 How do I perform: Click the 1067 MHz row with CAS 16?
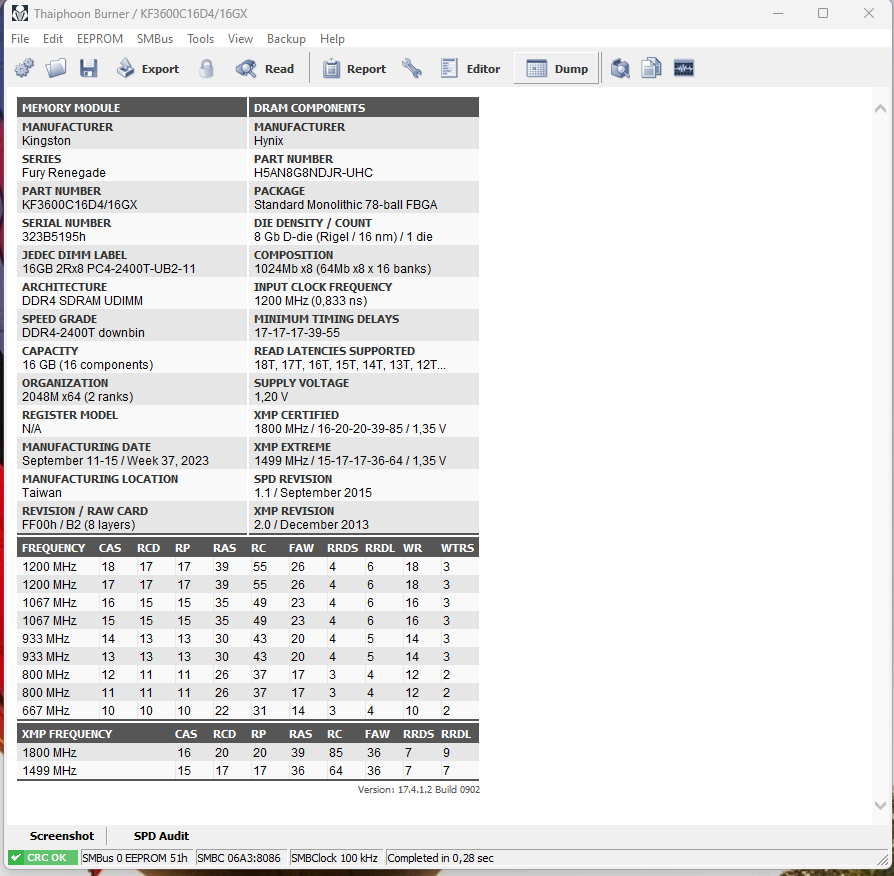pyautogui.click(x=248, y=602)
